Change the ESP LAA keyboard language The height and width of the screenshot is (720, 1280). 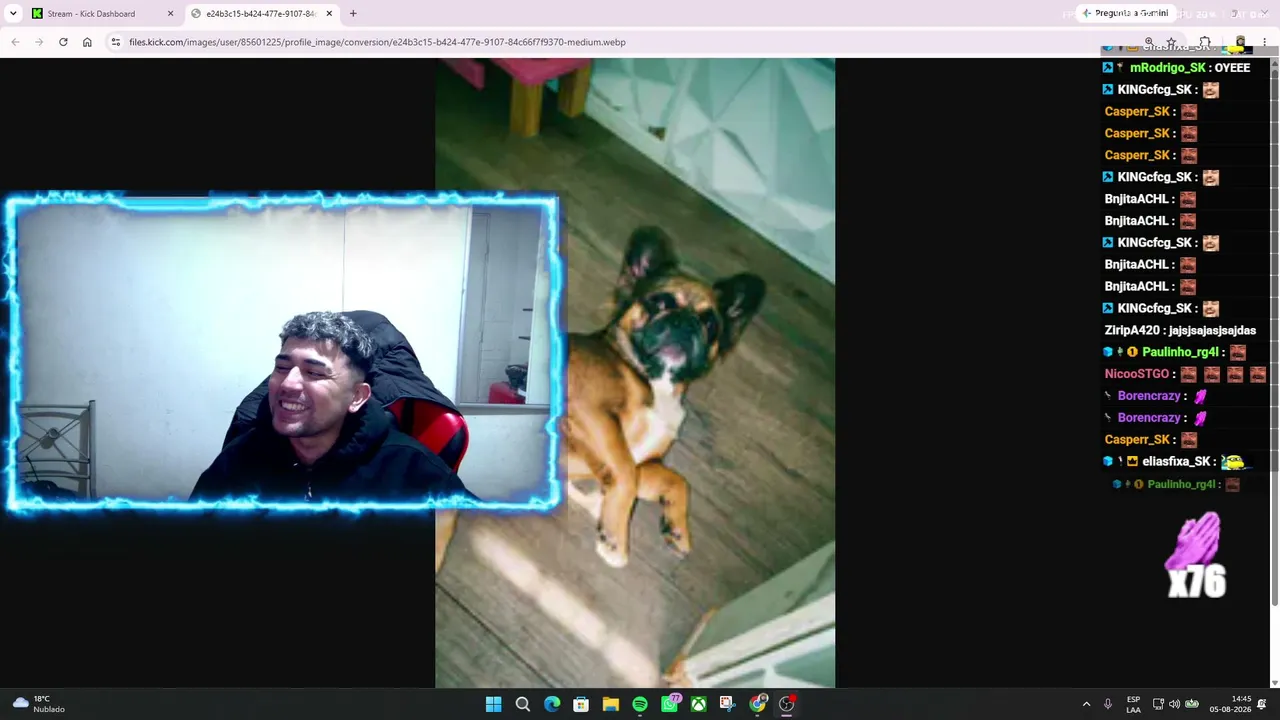click(1133, 705)
